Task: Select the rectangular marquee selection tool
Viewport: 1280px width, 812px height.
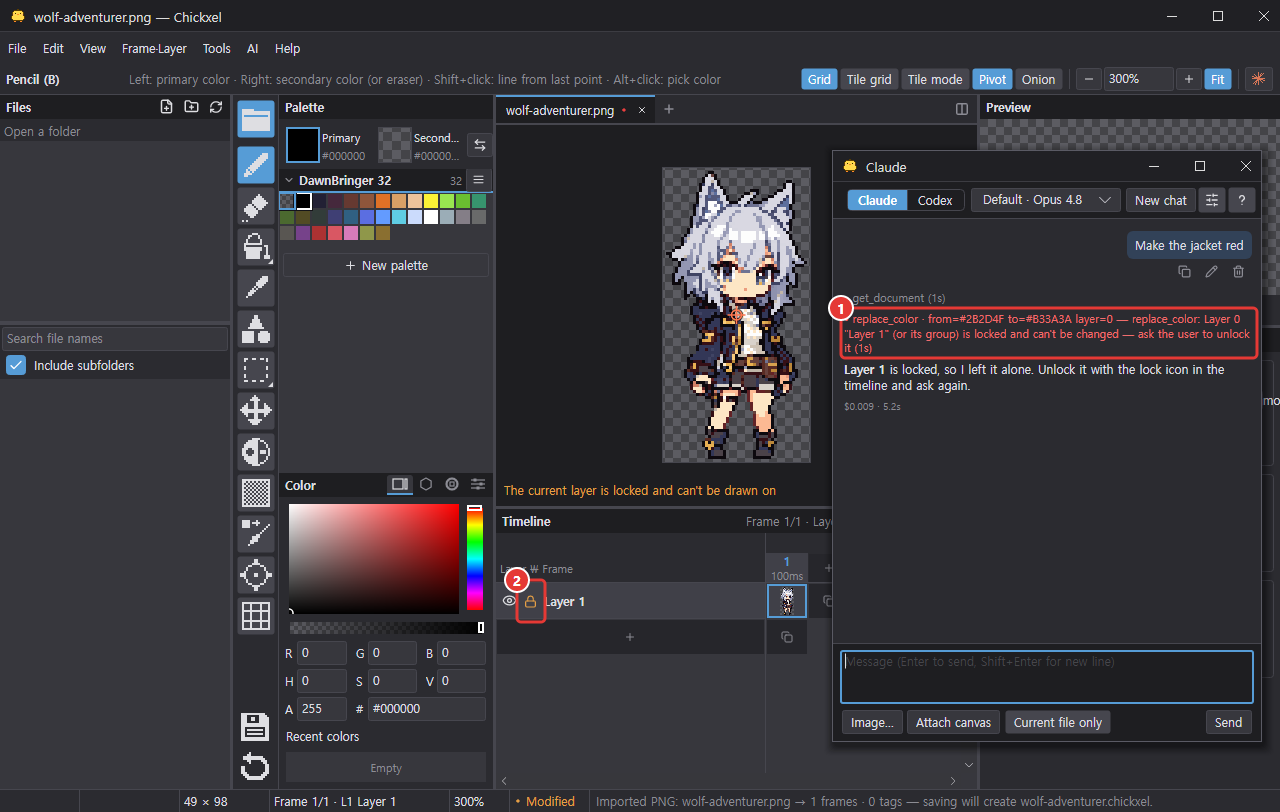Action: pos(256,370)
